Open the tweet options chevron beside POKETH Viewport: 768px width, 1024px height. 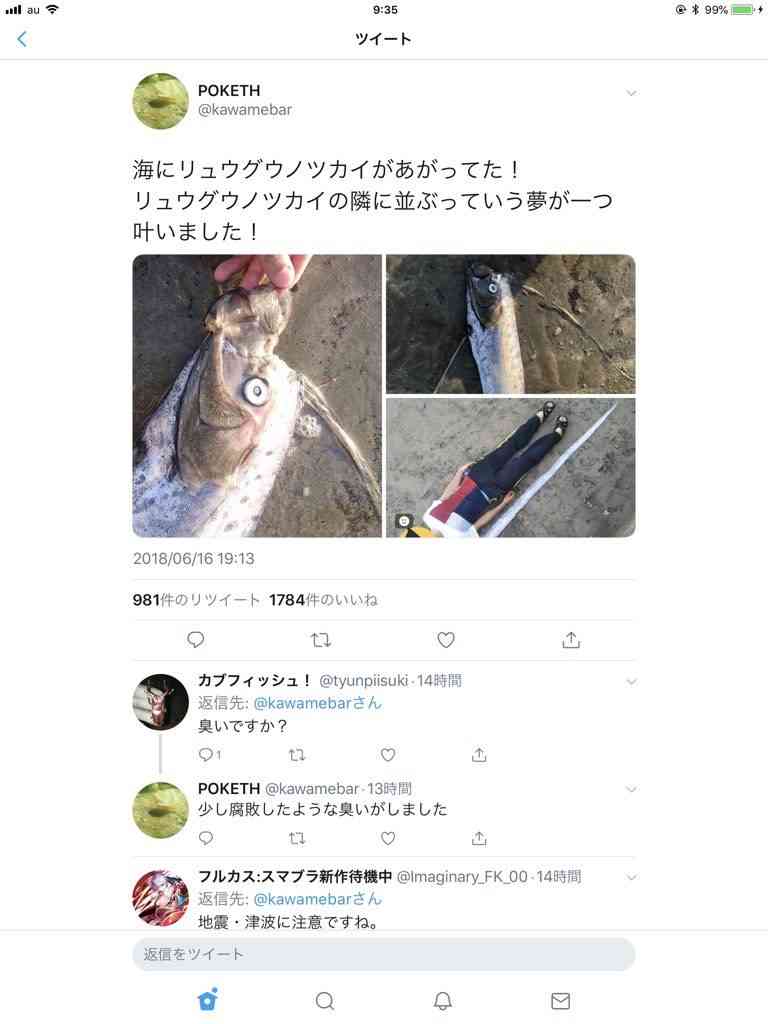coord(632,93)
